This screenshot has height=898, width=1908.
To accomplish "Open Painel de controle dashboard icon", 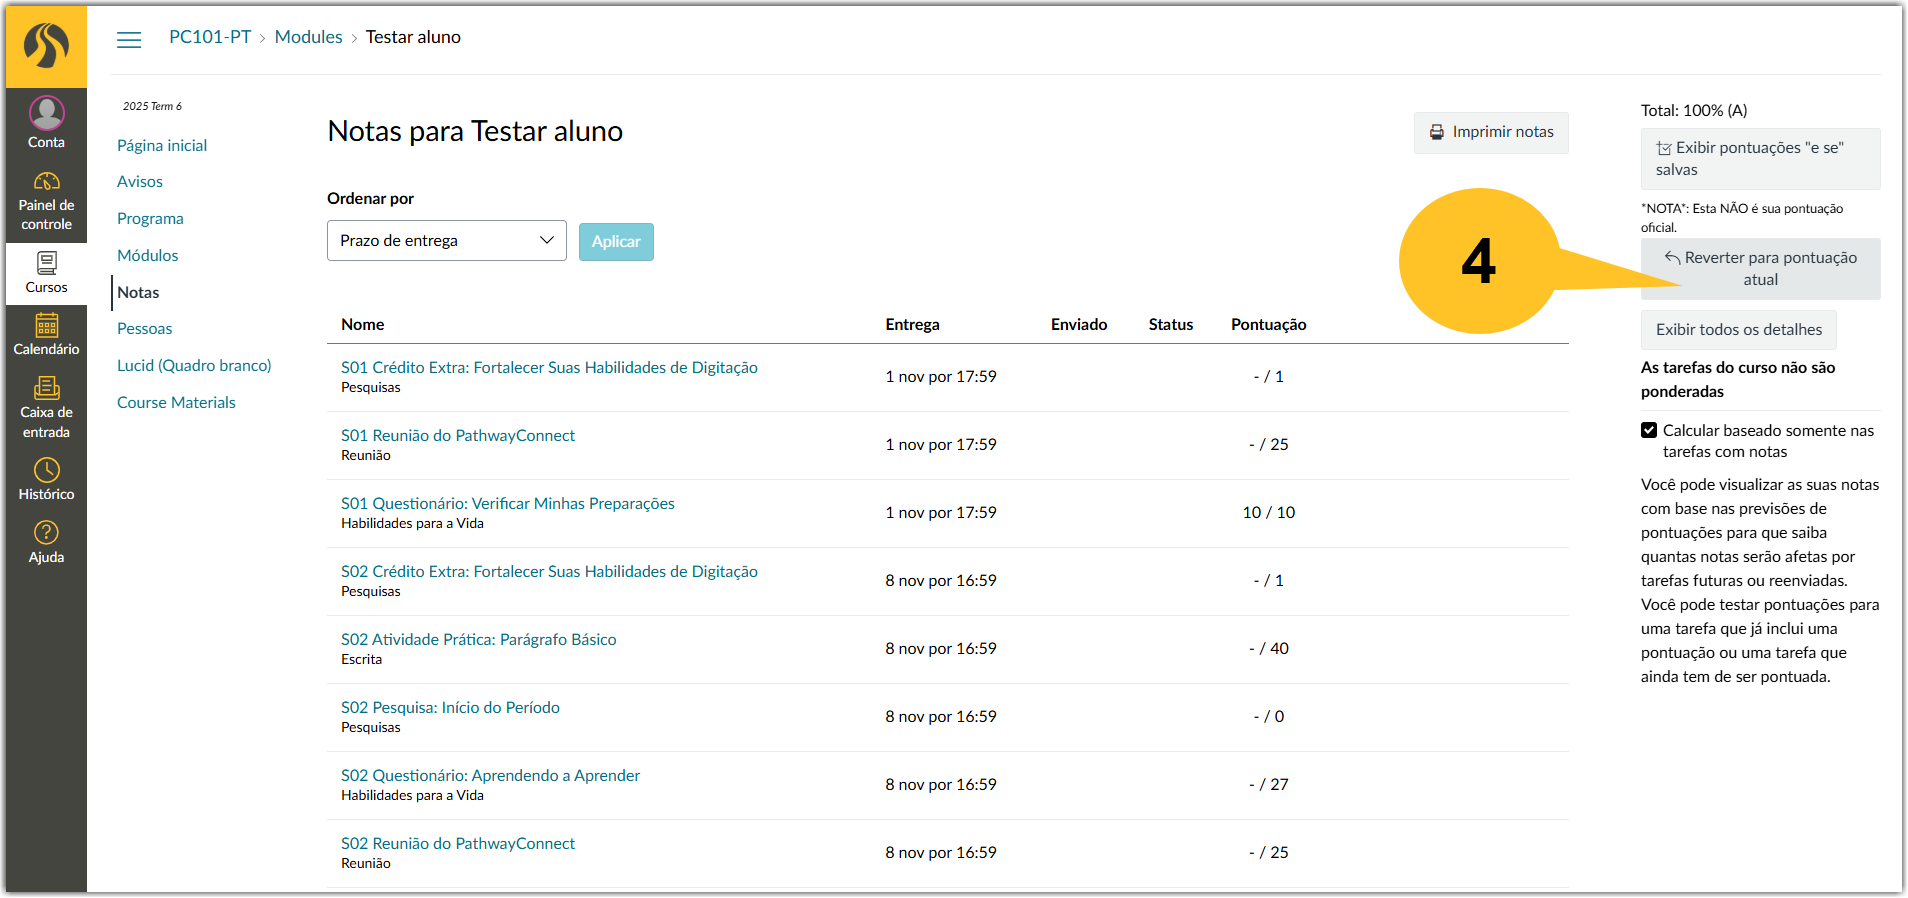I will point(46,181).
